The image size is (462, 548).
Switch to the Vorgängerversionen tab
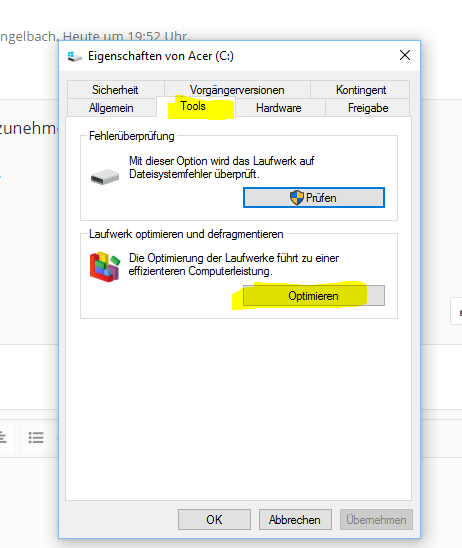[237, 90]
